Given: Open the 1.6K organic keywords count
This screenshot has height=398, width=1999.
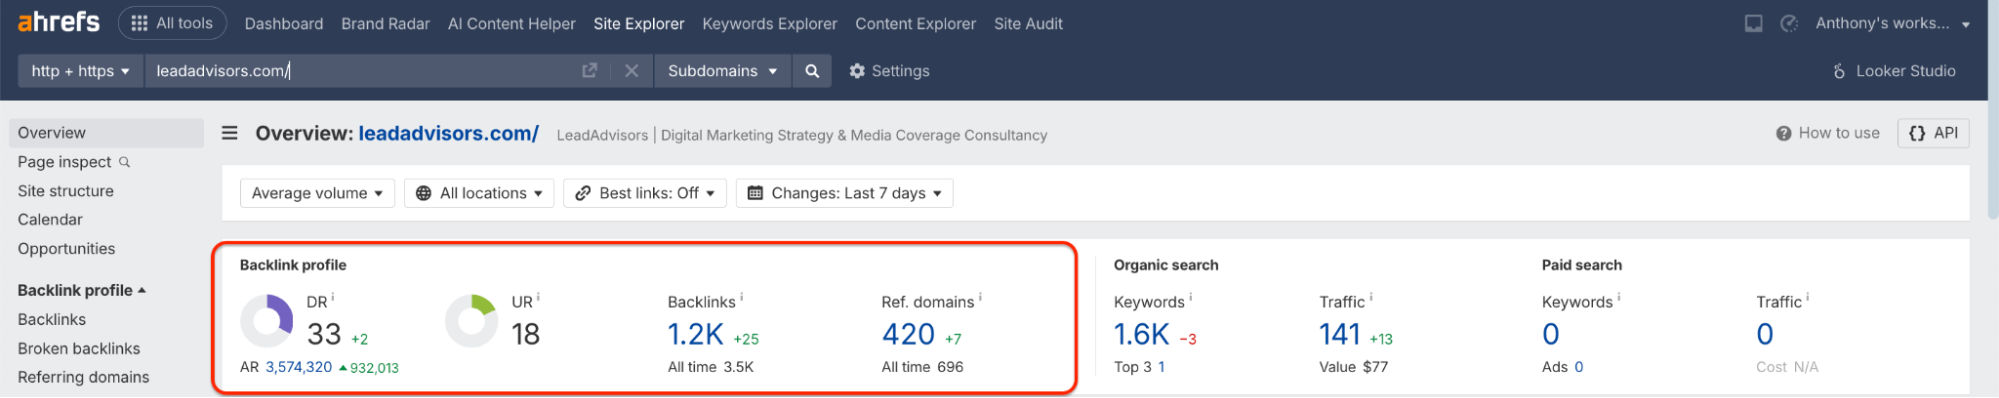Looking at the screenshot, I should click(x=1141, y=334).
